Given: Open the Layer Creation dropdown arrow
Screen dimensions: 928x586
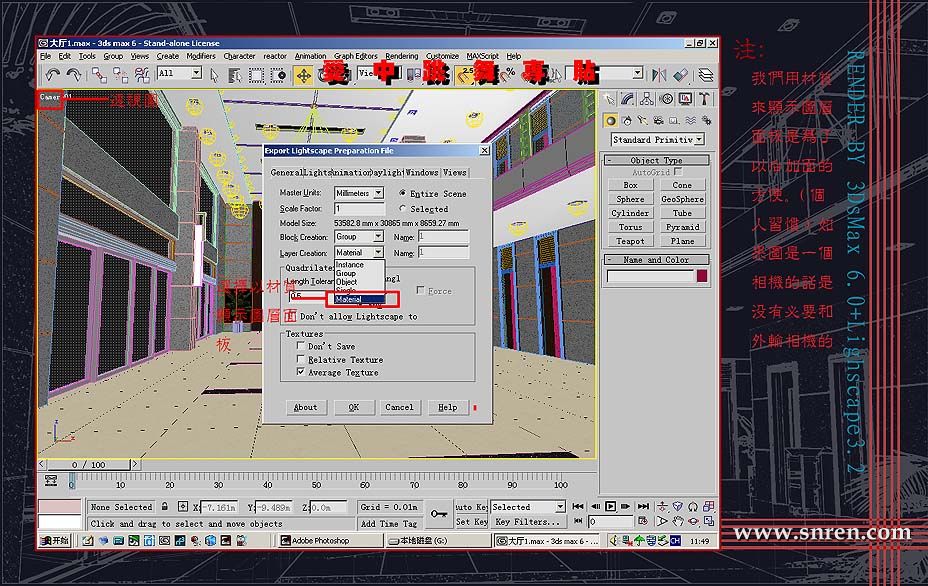Looking at the screenshot, I should click(378, 252).
